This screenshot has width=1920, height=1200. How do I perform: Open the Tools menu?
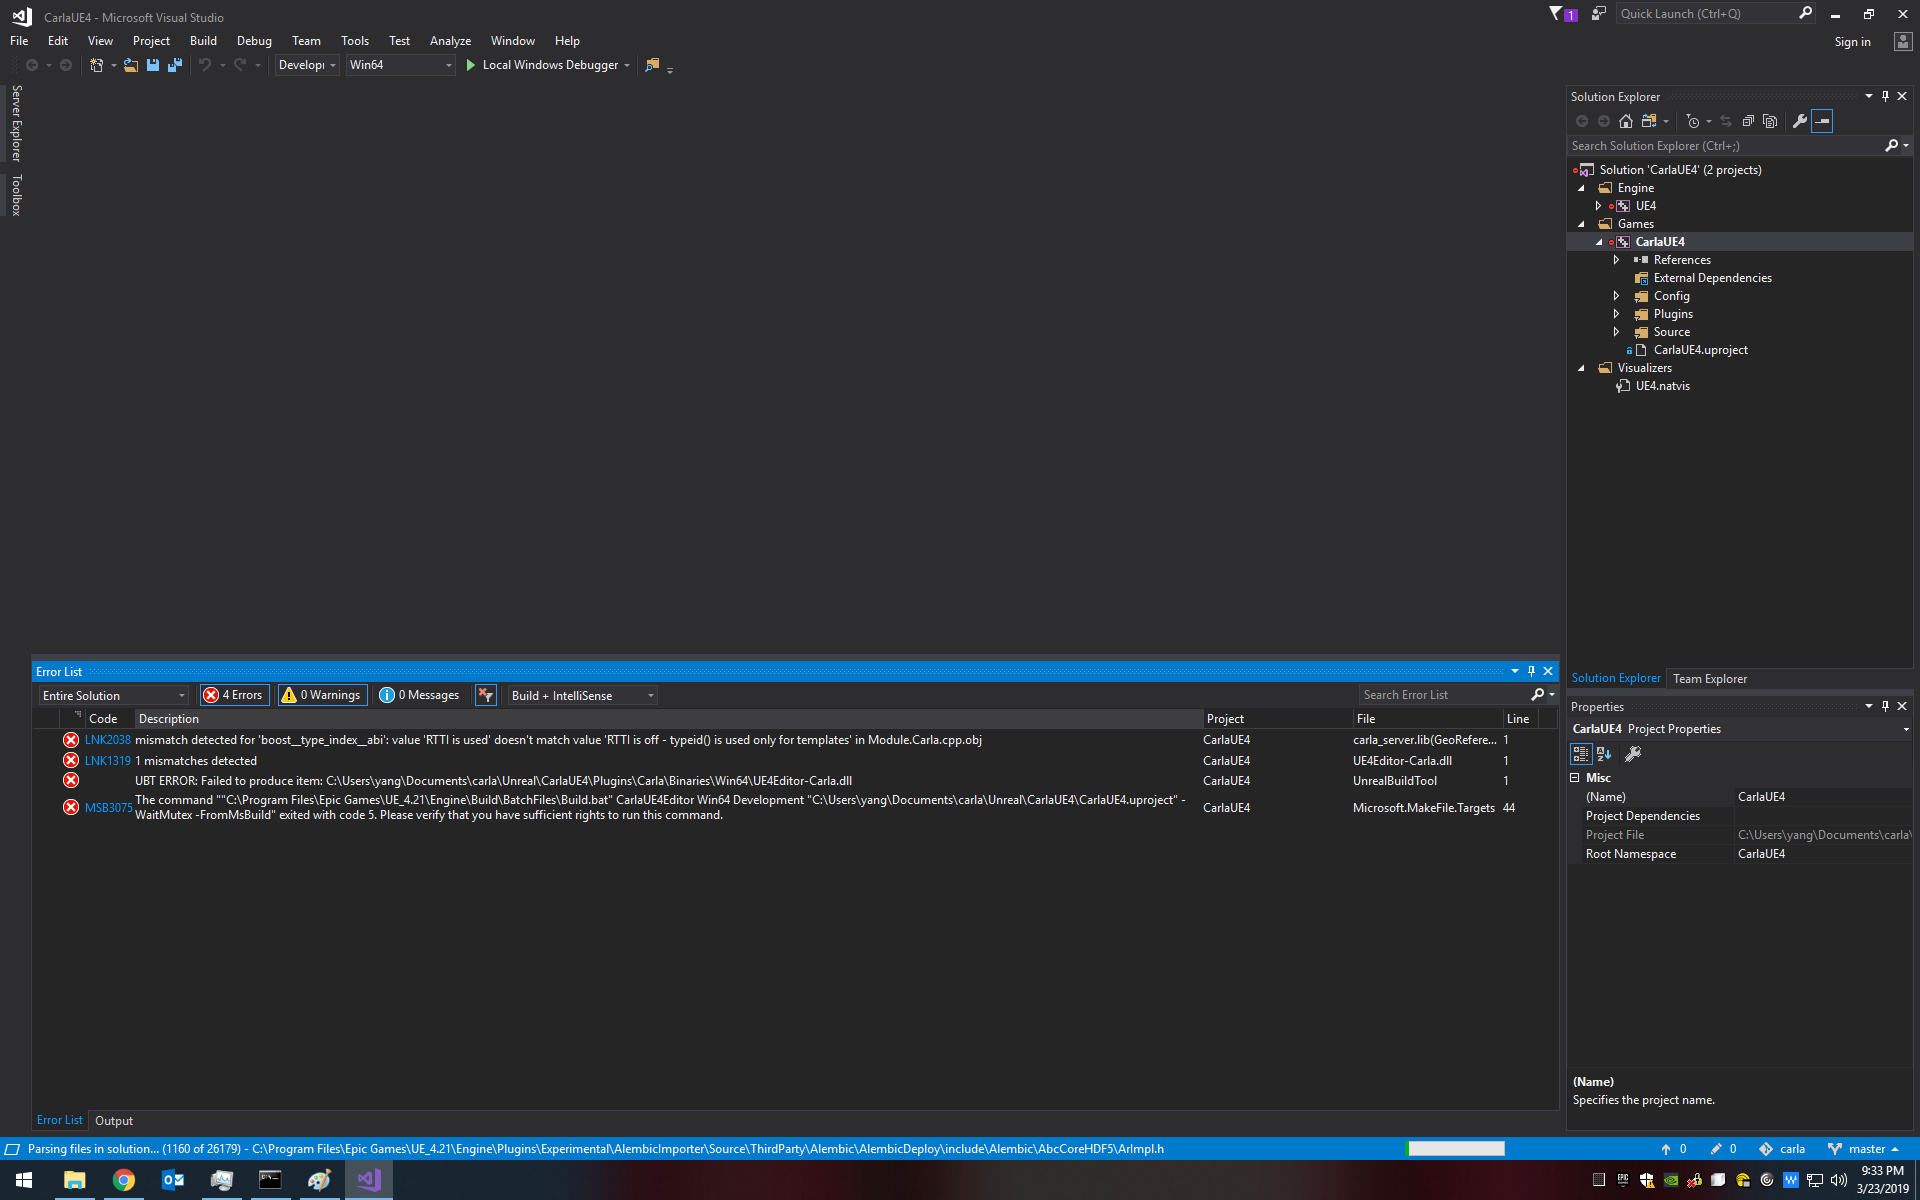point(355,41)
